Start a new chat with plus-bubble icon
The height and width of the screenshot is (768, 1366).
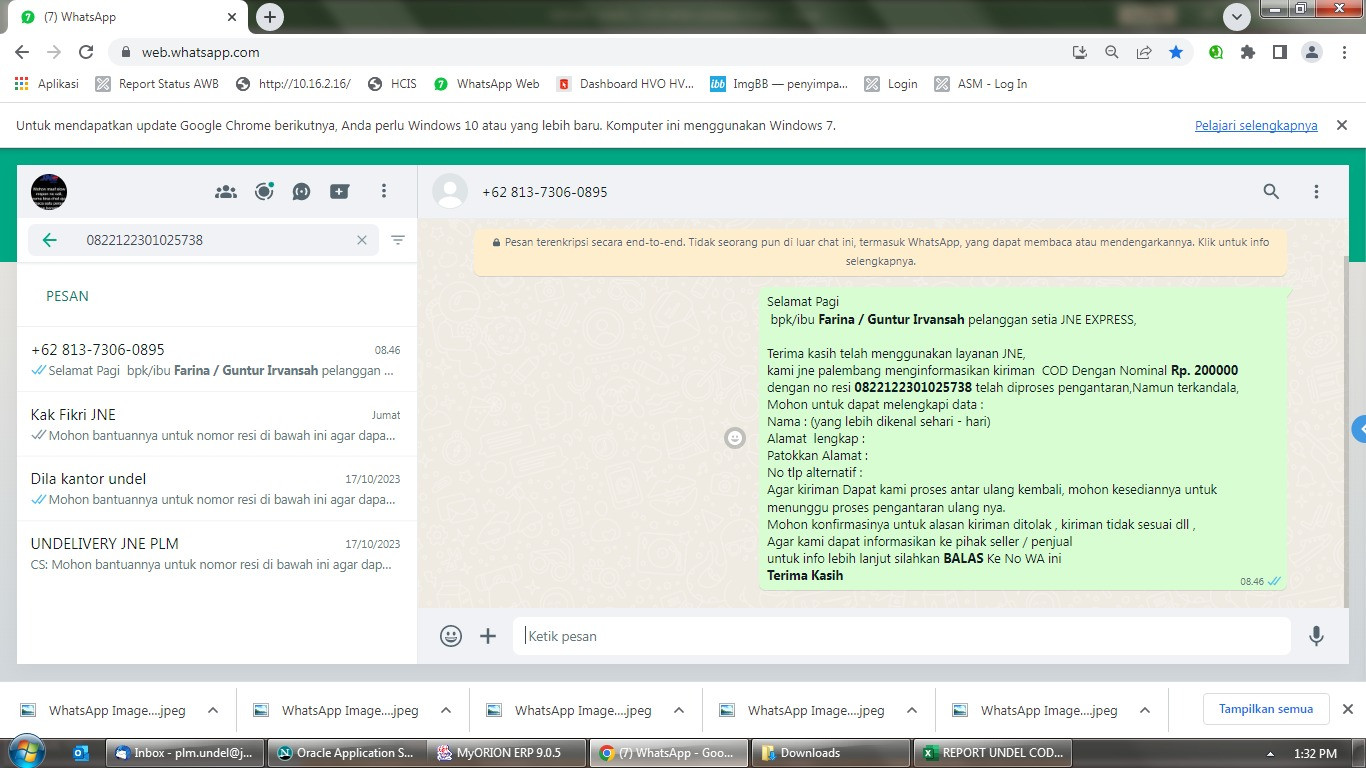click(340, 191)
